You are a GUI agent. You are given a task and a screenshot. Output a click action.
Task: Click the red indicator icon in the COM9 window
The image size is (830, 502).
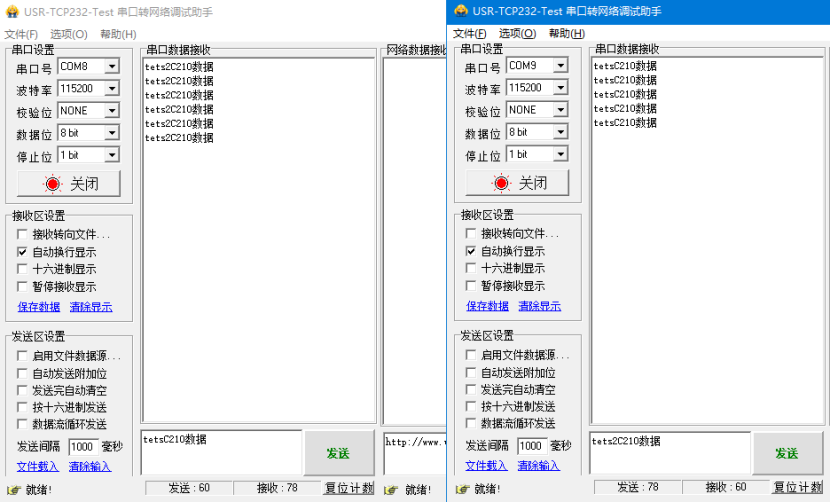click(502, 183)
